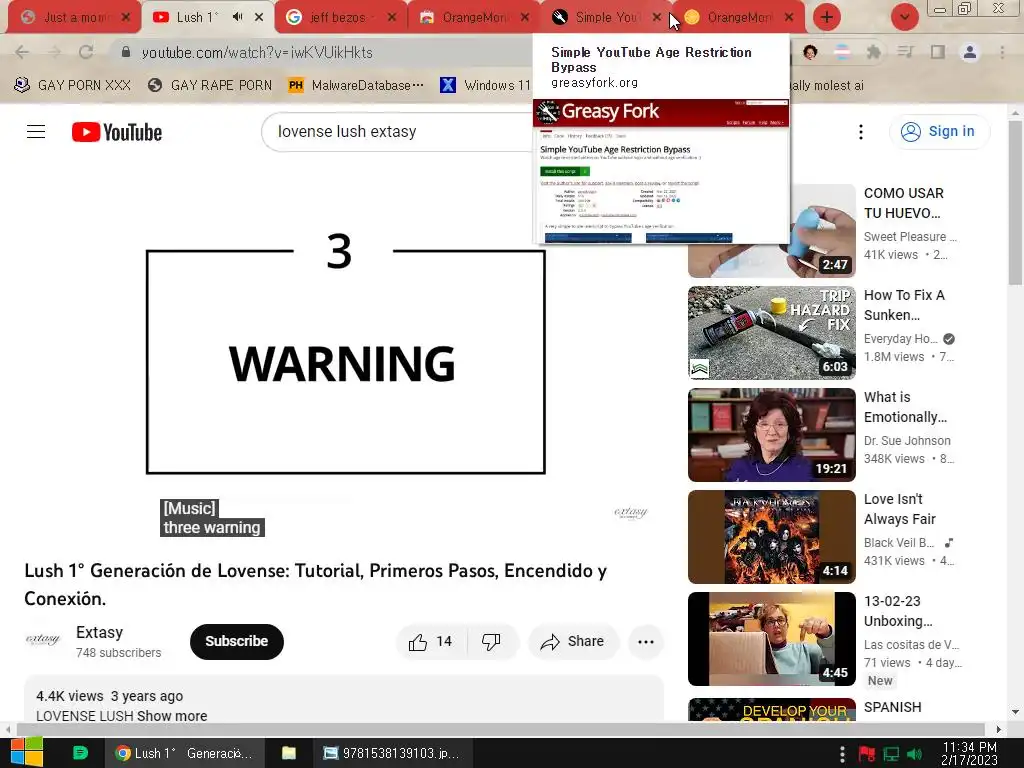Open the Extasy channel name link
This screenshot has width=1024, height=768.
point(99,632)
